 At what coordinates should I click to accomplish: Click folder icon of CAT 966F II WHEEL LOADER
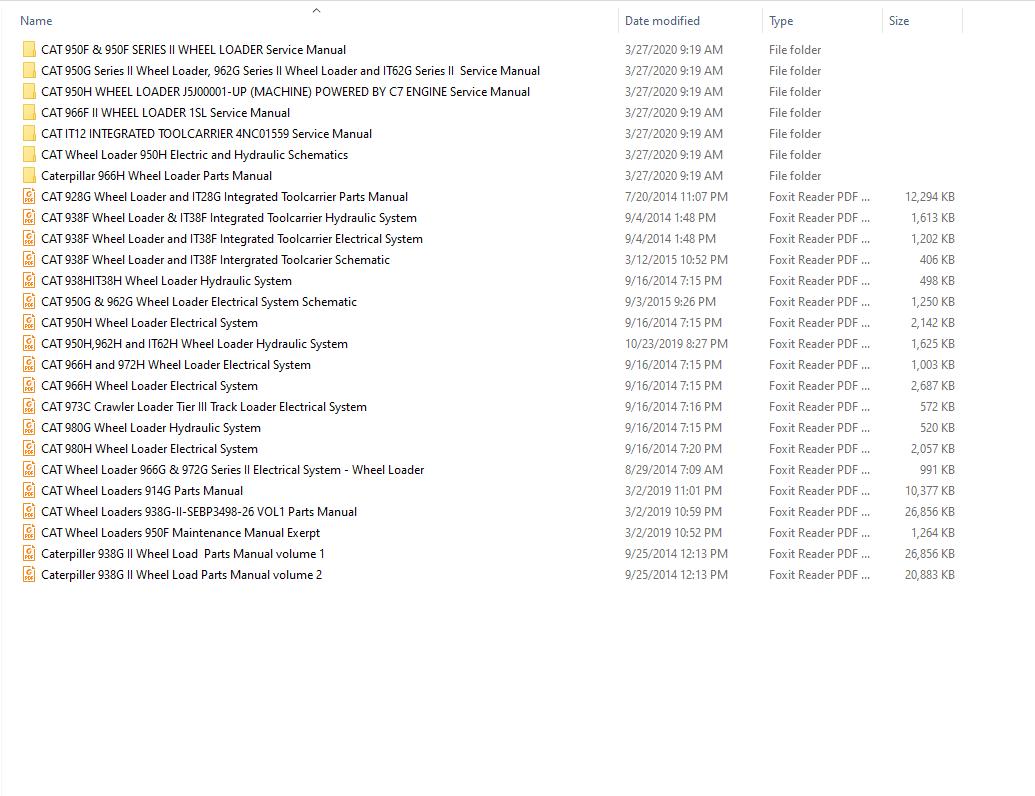tap(29, 113)
